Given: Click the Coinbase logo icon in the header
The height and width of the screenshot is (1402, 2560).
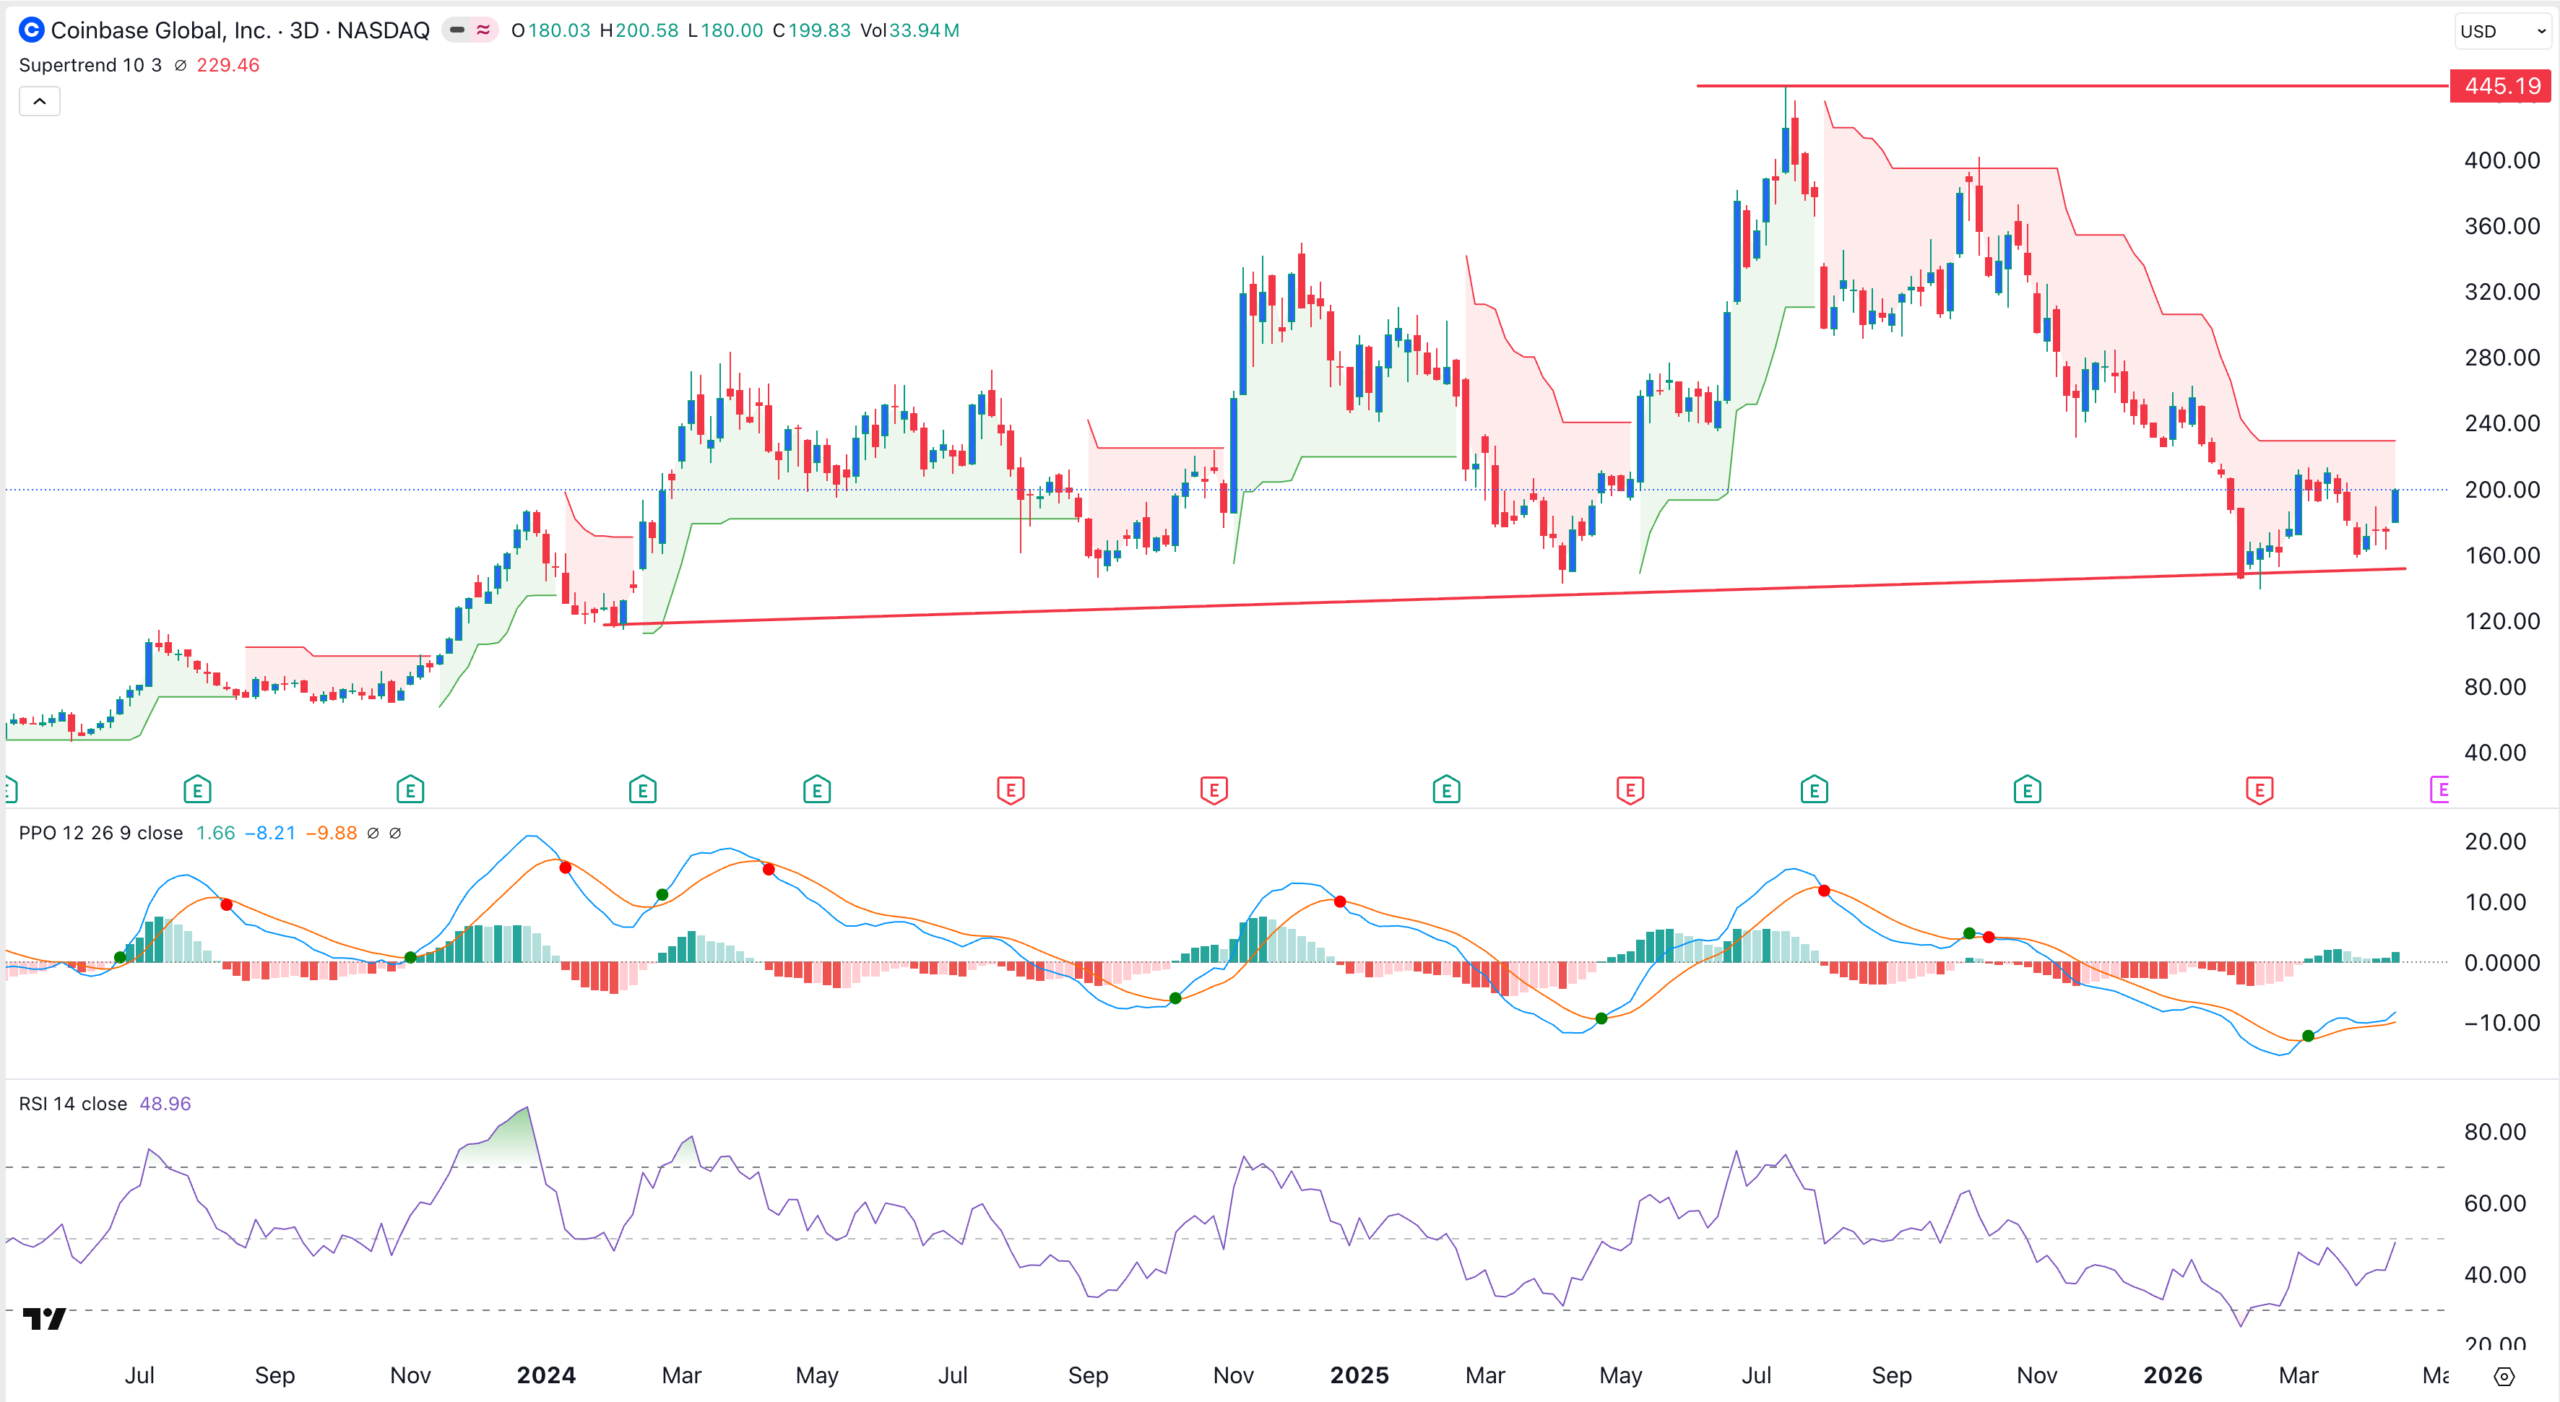Looking at the screenshot, I should click(x=30, y=30).
